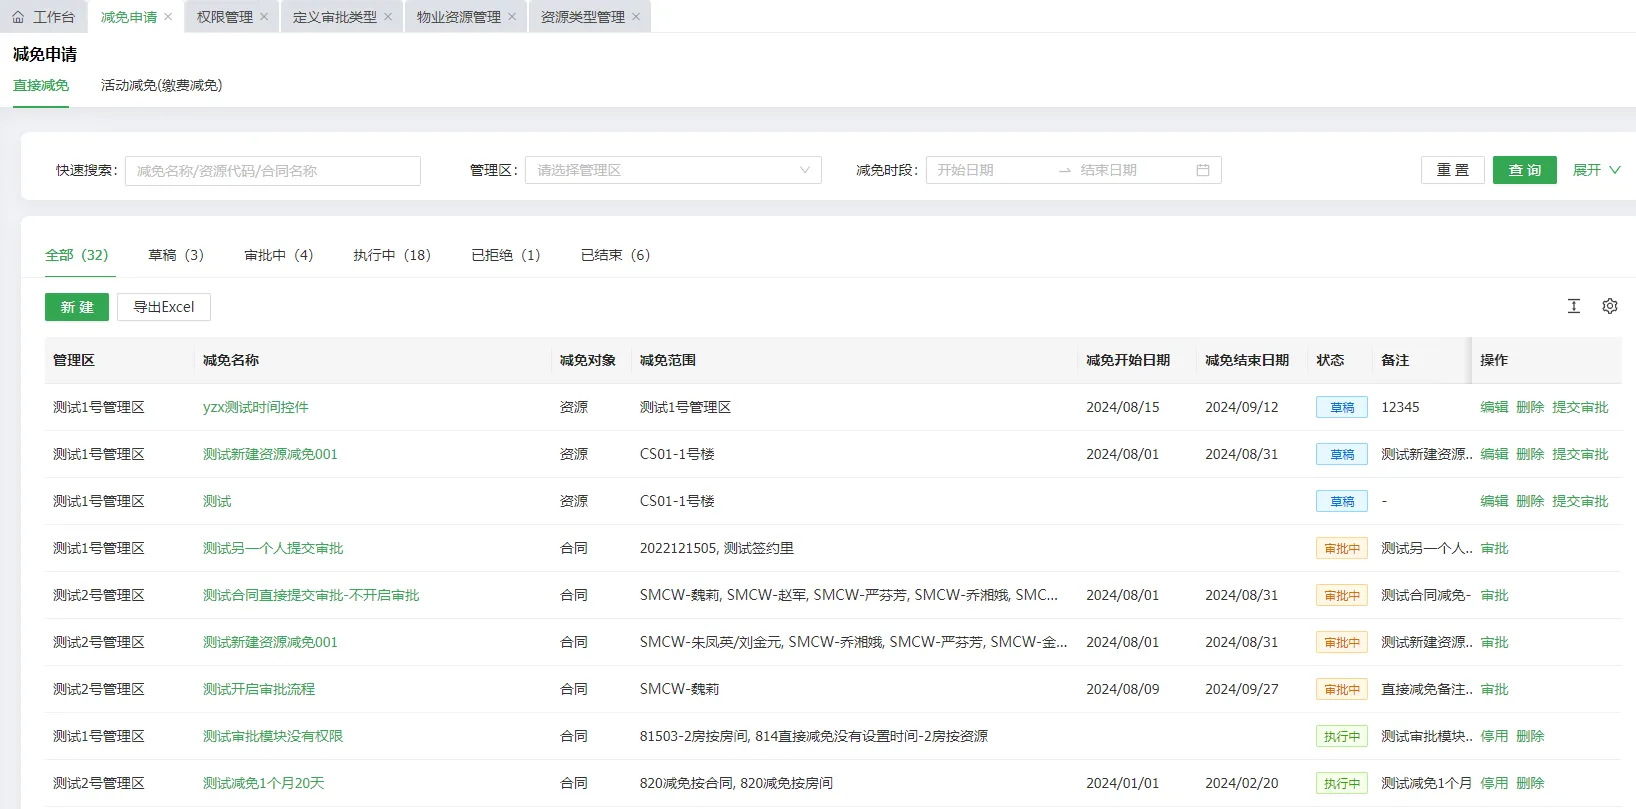1636x809 pixels.
Task: Click cell 2022121505, 测试签约里
Action: [x=717, y=548]
